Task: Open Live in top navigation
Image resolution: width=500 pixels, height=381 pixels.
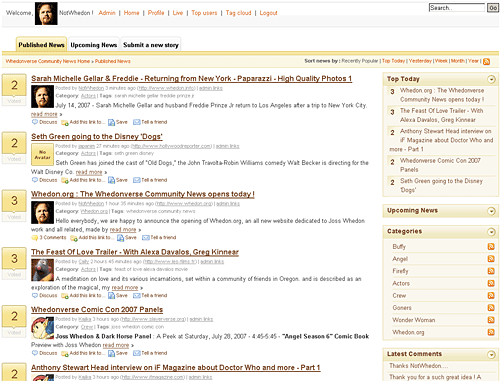Action: 178,13
